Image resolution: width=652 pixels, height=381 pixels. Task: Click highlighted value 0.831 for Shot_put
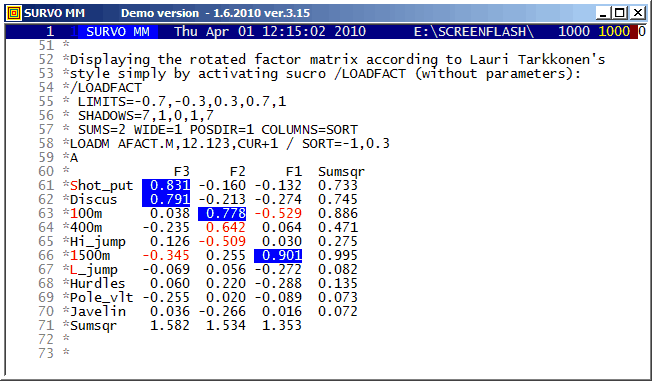tap(166, 186)
